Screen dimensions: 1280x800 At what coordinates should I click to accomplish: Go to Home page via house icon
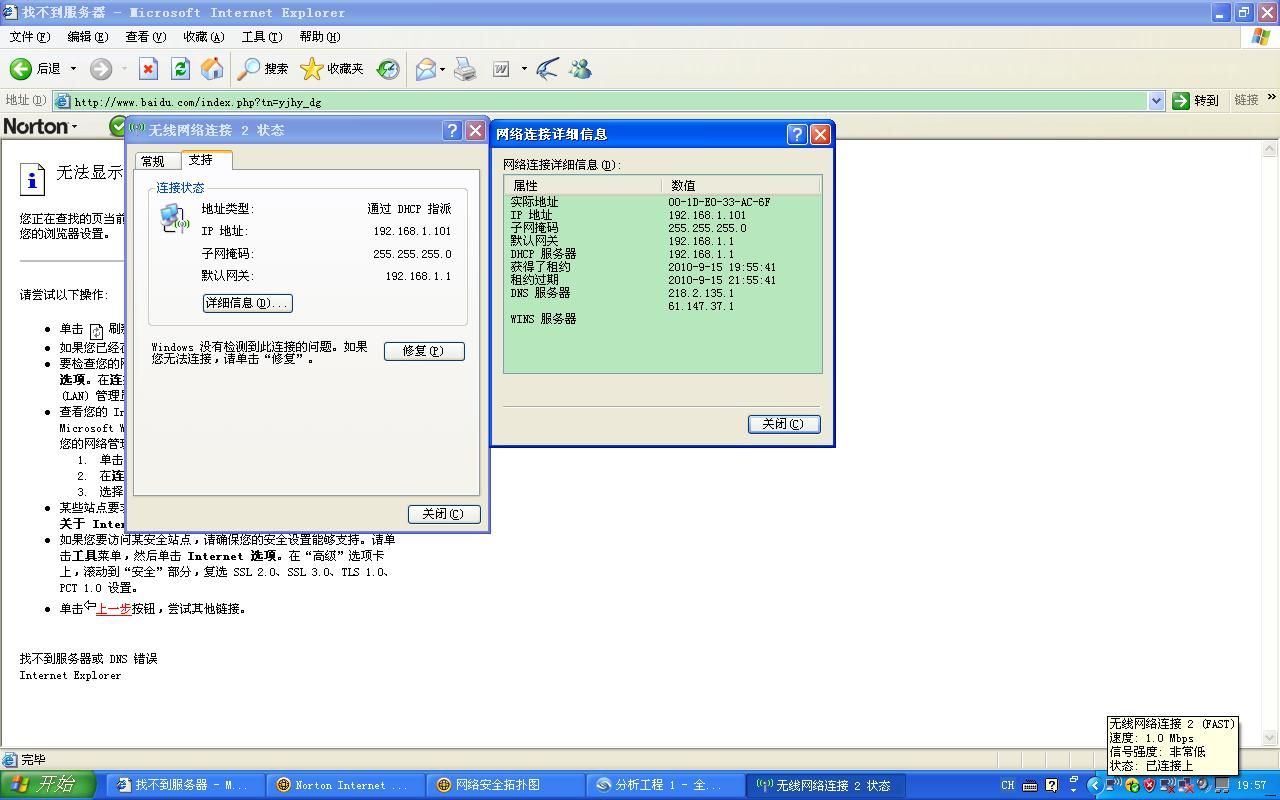click(212, 69)
